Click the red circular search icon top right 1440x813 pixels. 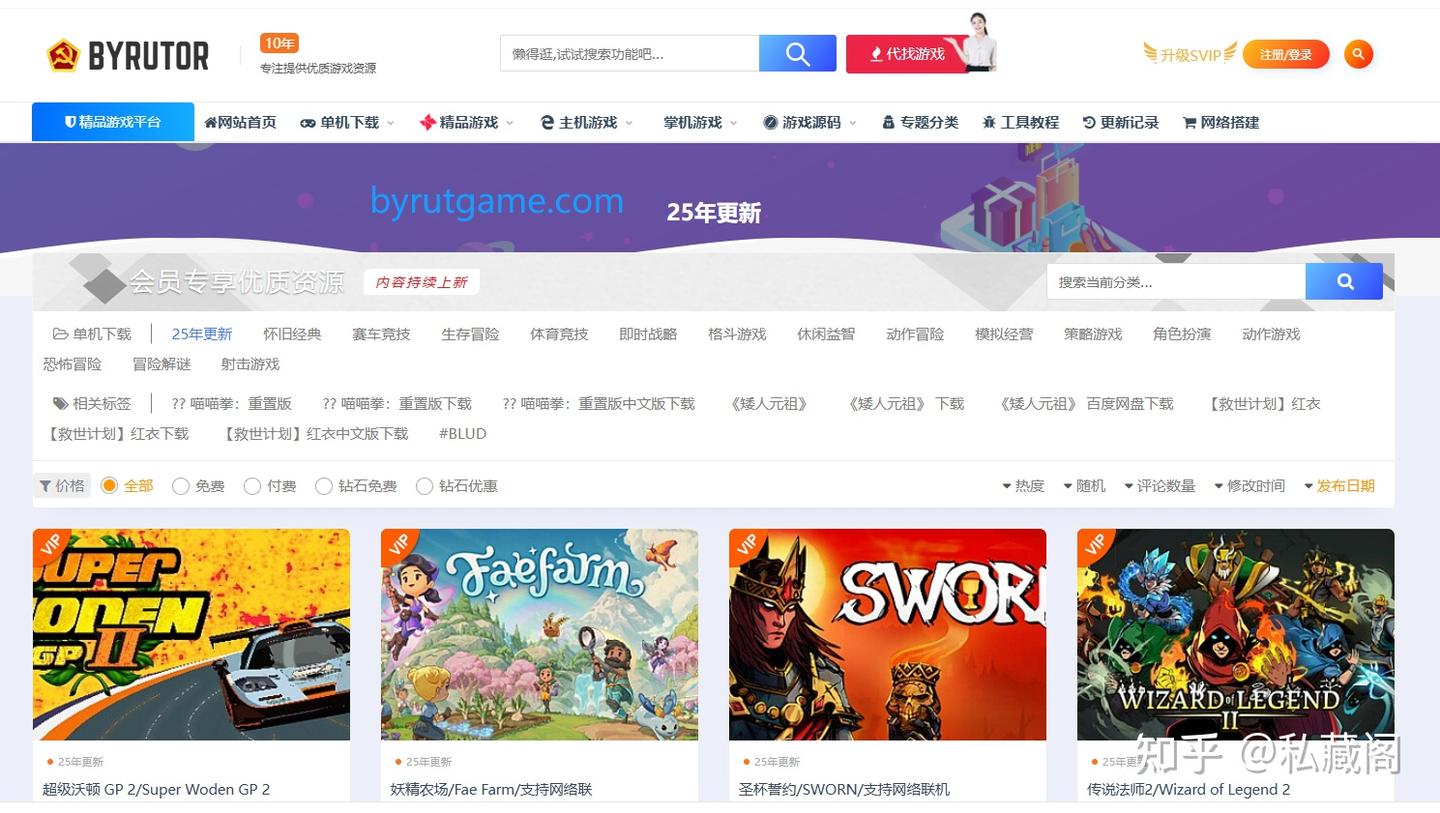1358,54
